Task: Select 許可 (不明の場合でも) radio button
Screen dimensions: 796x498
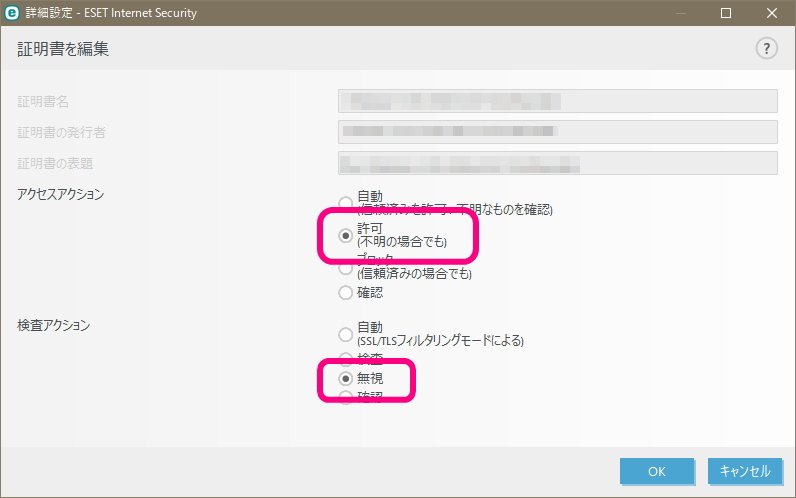Action: (345, 235)
